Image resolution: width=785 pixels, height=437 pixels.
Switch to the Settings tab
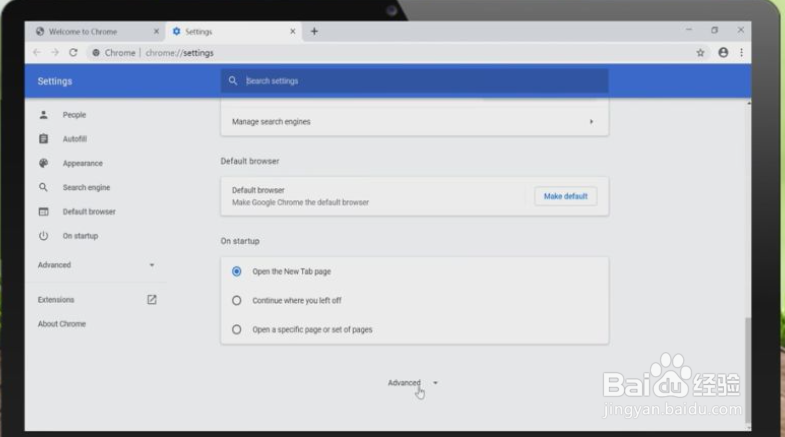(x=234, y=31)
